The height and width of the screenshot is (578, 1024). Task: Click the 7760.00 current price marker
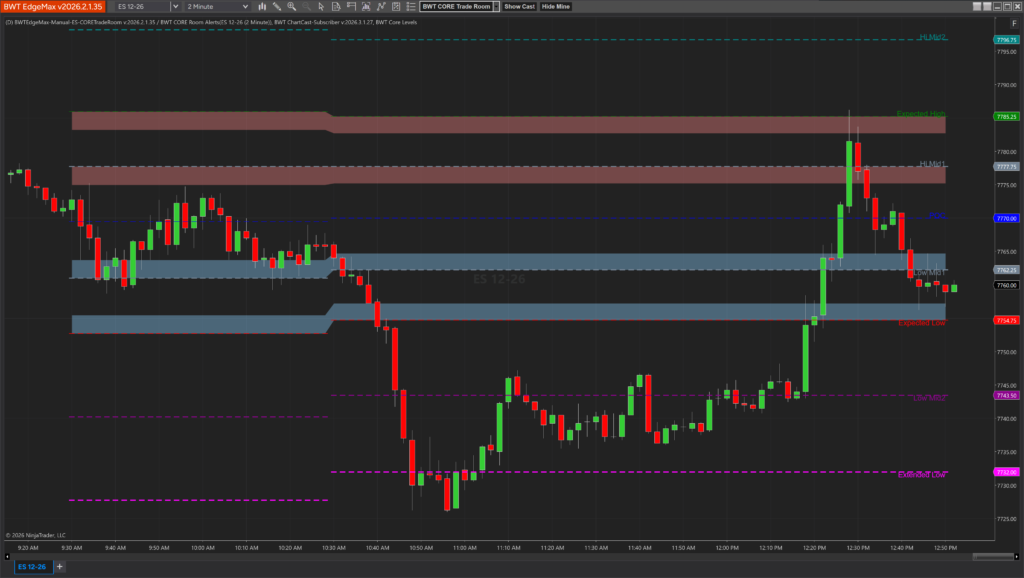pyautogui.click(x=1006, y=285)
